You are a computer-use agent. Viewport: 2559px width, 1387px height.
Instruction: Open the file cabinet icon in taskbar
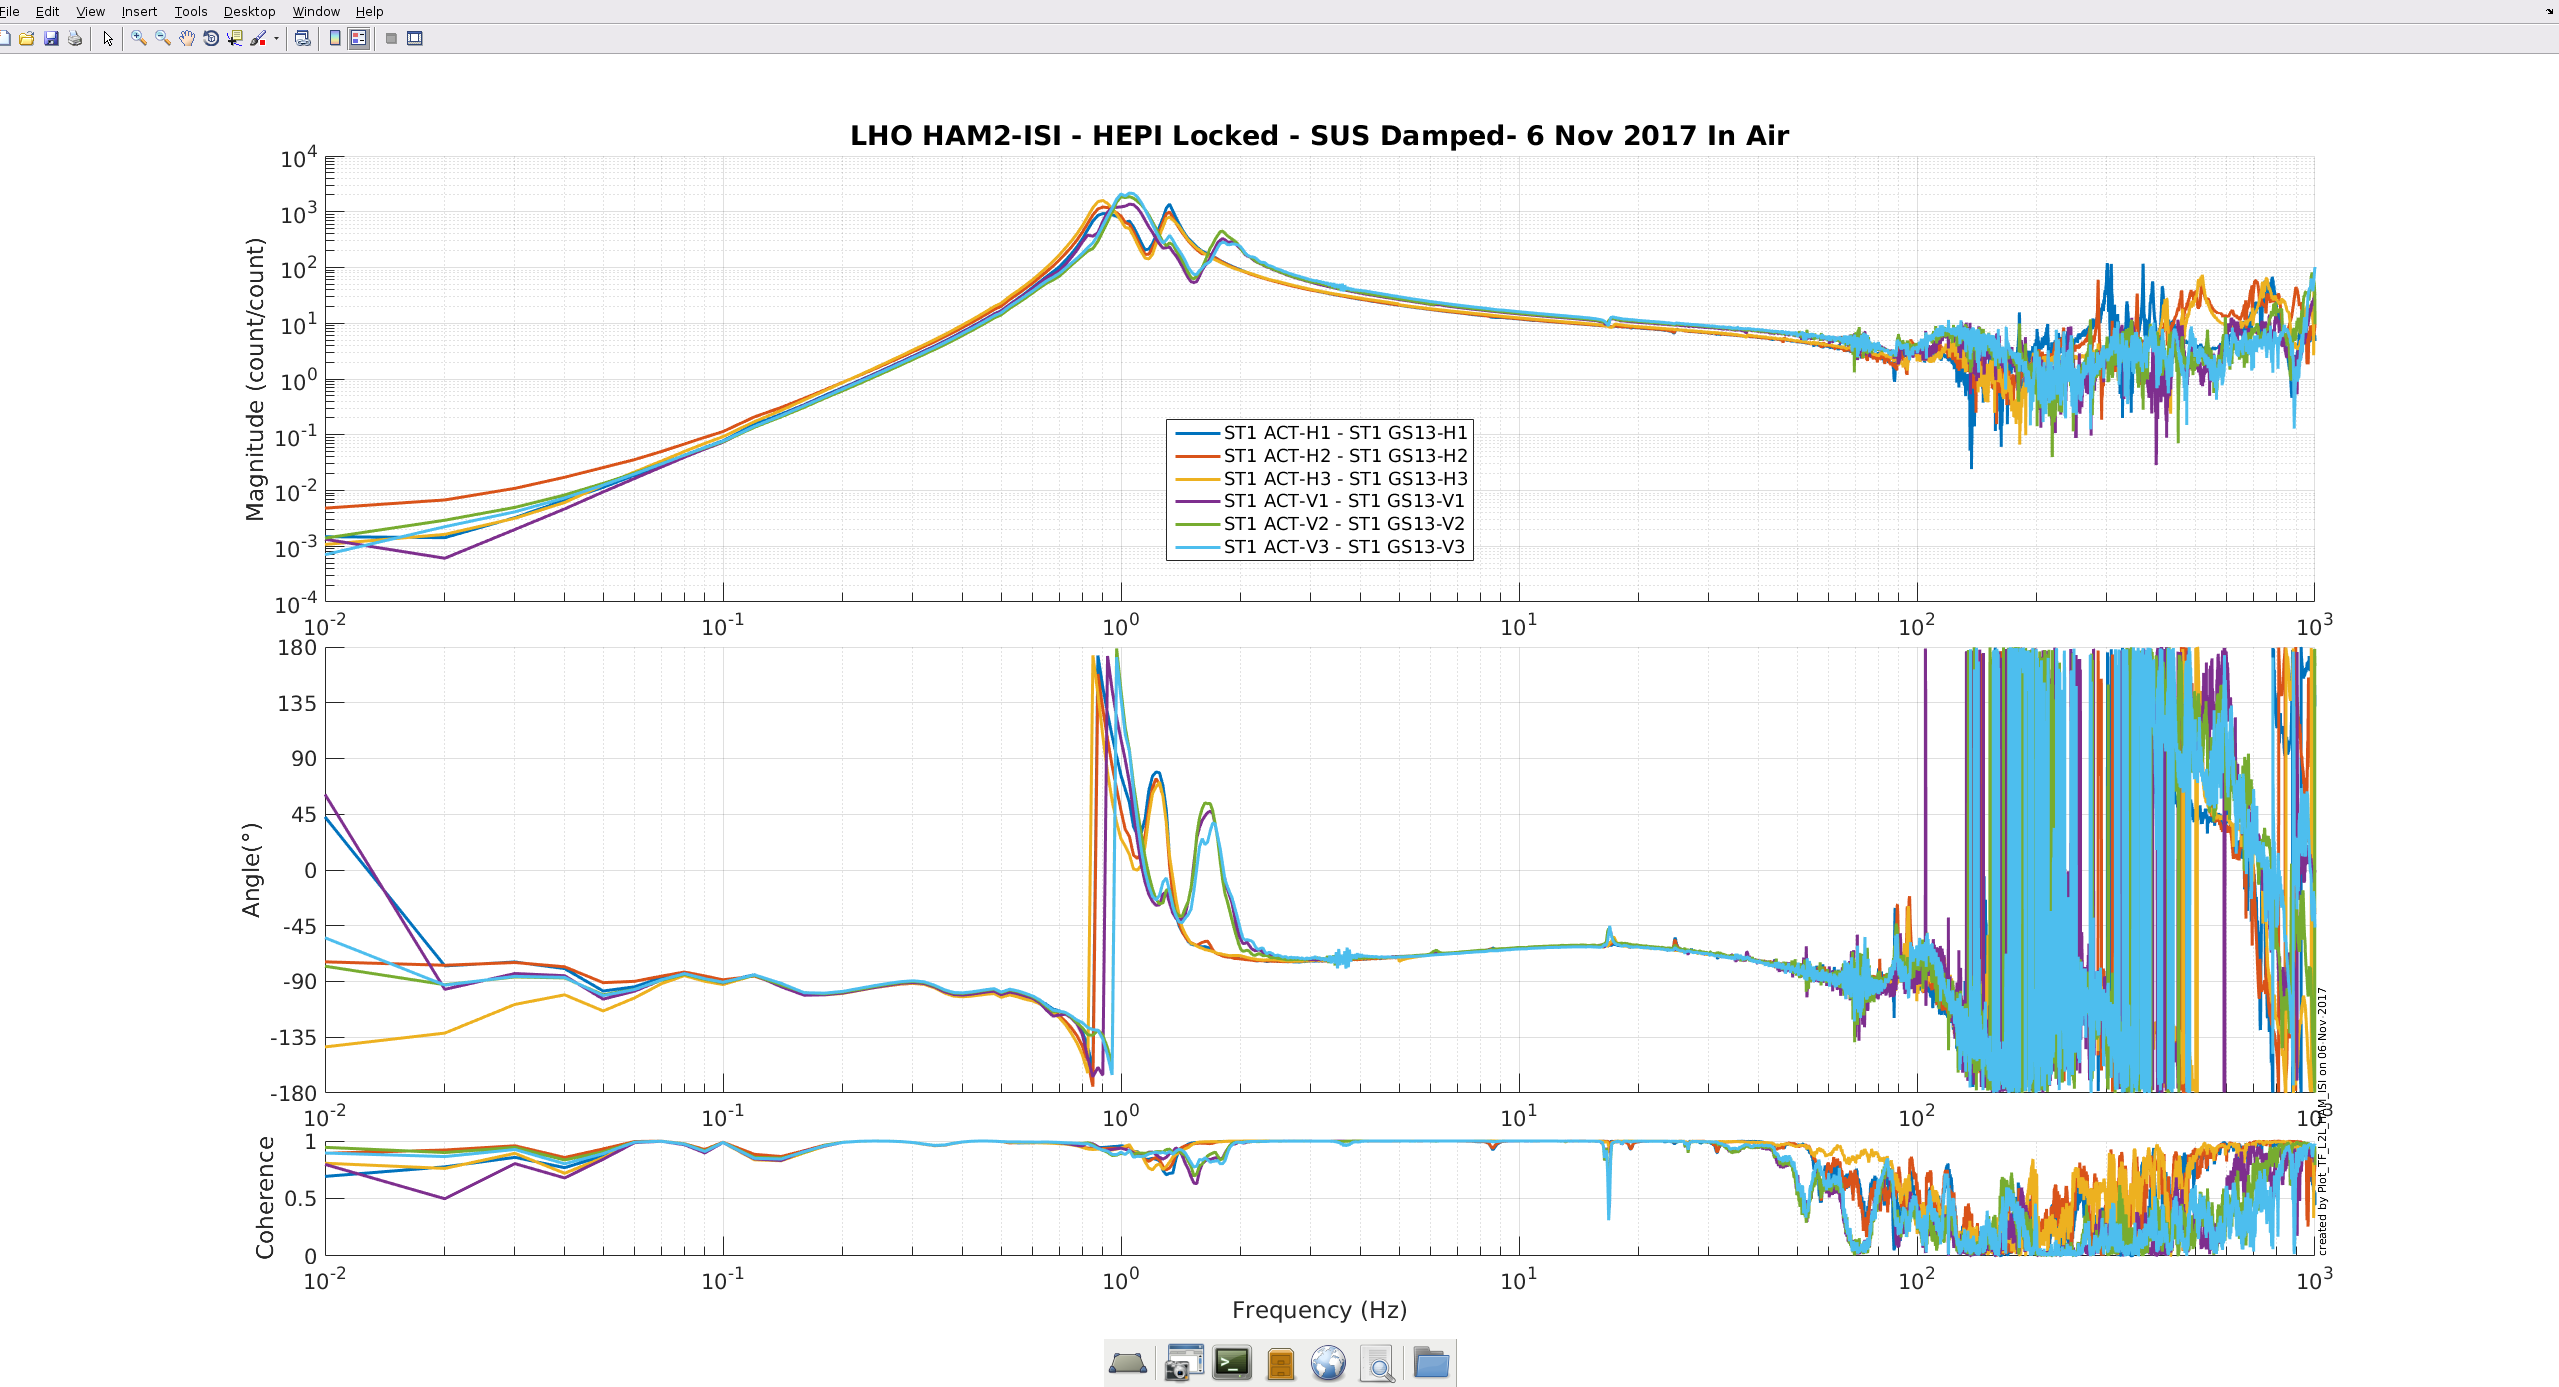click(1280, 1364)
